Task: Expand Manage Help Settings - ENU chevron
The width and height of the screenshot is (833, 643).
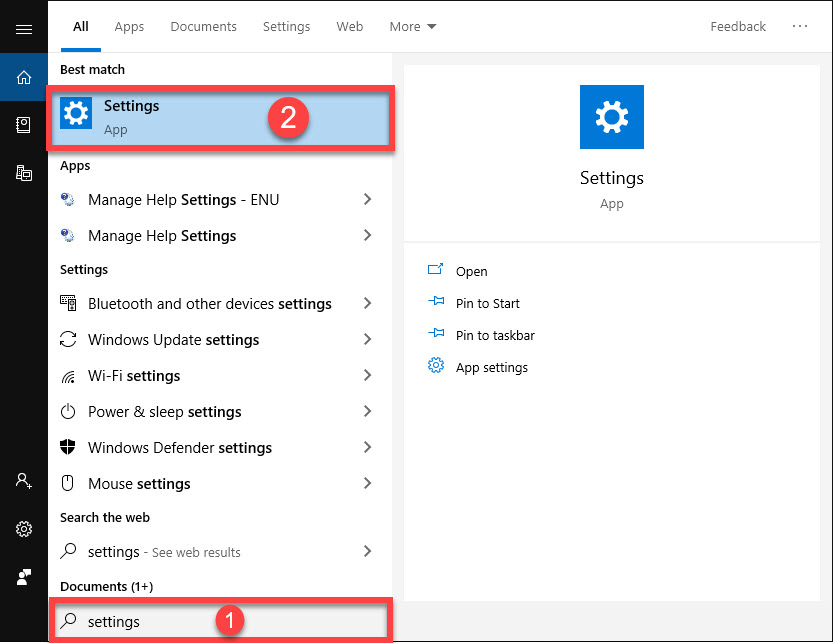Action: pos(367,199)
